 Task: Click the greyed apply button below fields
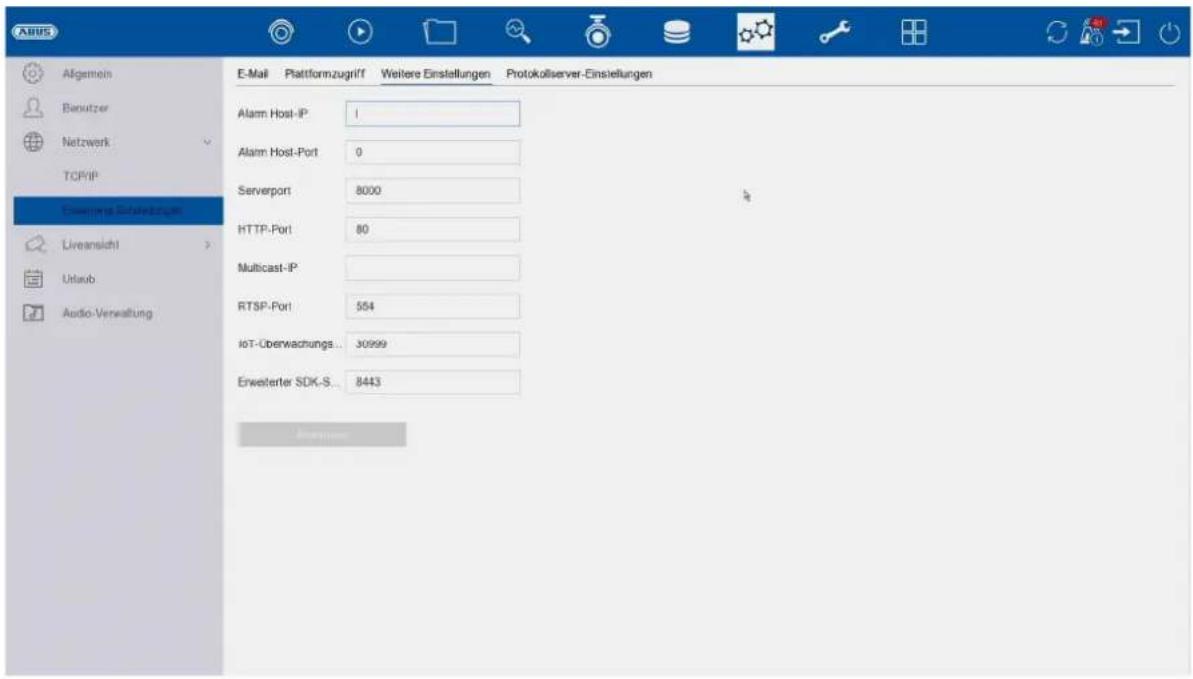(322, 435)
